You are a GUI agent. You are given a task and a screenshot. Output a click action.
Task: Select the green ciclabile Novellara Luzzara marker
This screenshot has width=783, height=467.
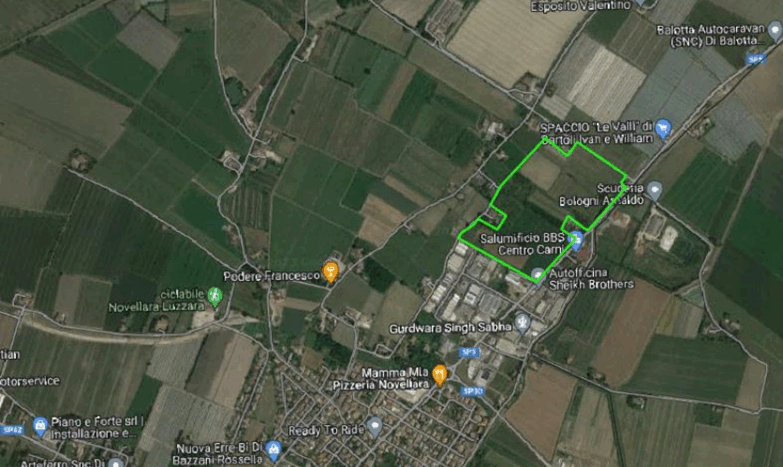[215, 297]
